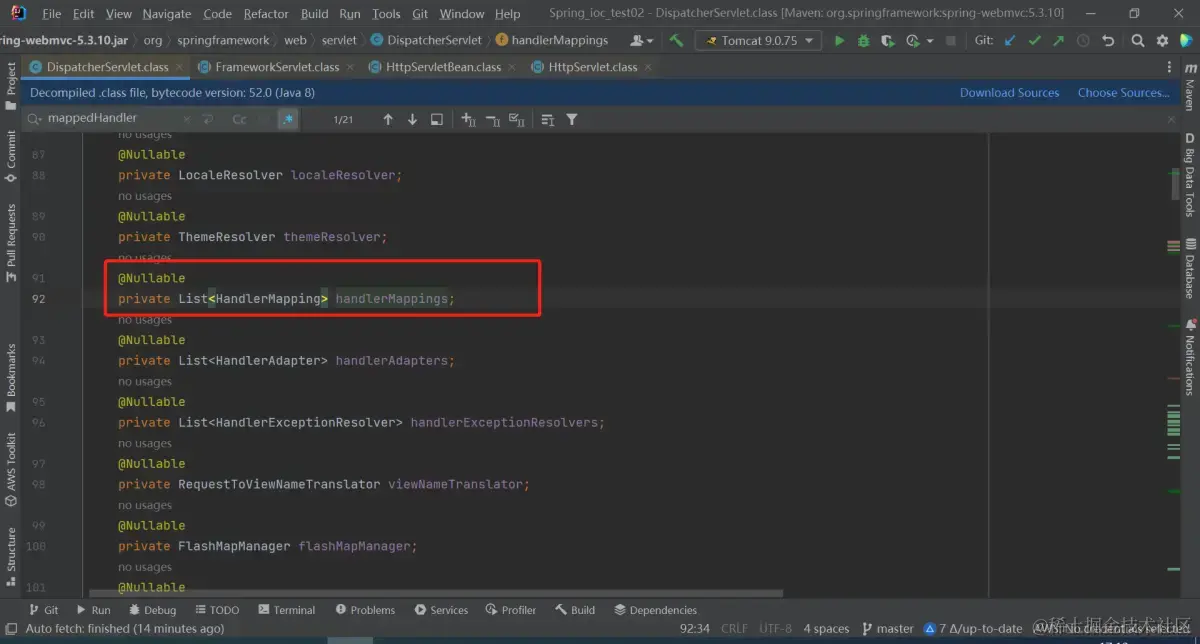Close the DispatcherServlet.class tab
1200x644 pixels.
[180, 67]
